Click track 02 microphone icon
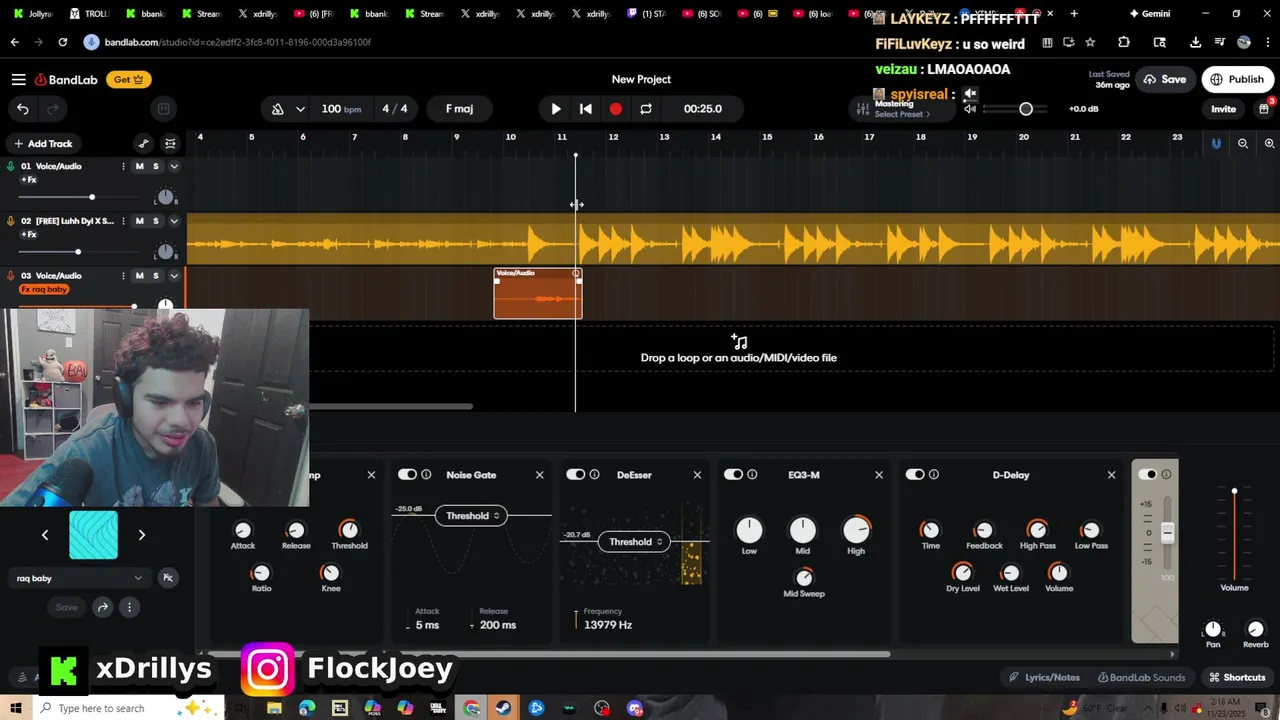Viewport: 1280px width, 720px height. [x=11, y=221]
